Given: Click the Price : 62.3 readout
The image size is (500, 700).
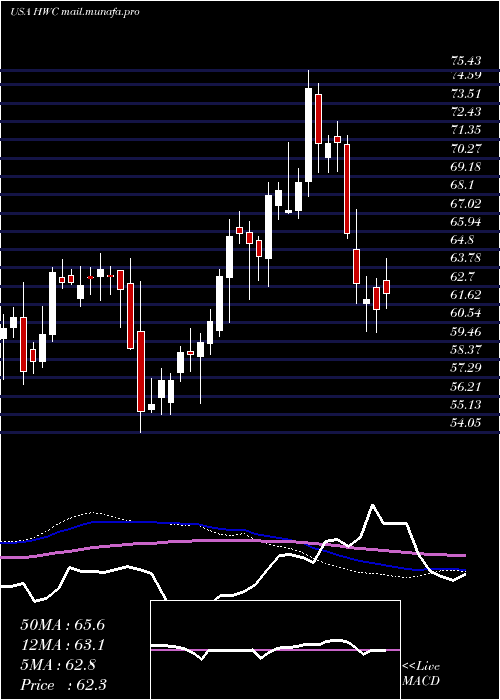Looking at the screenshot, I should [x=63, y=685].
